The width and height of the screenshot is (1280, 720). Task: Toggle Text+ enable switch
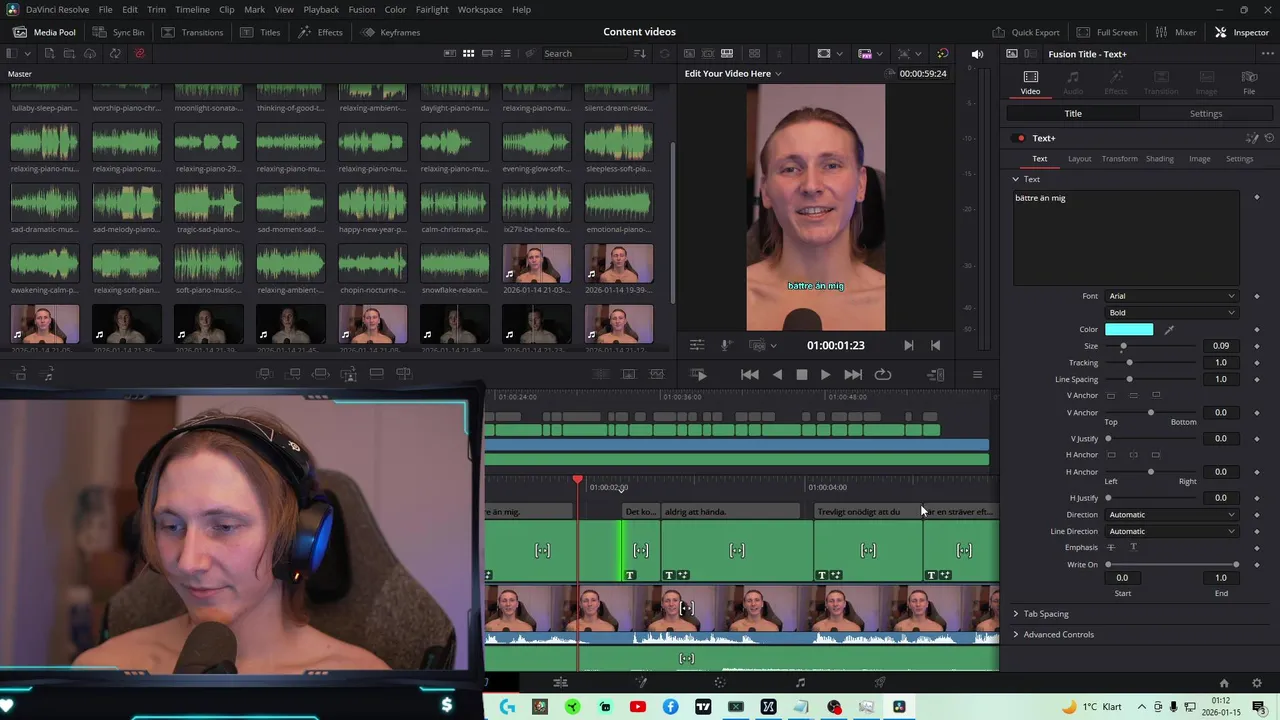tap(1020, 138)
